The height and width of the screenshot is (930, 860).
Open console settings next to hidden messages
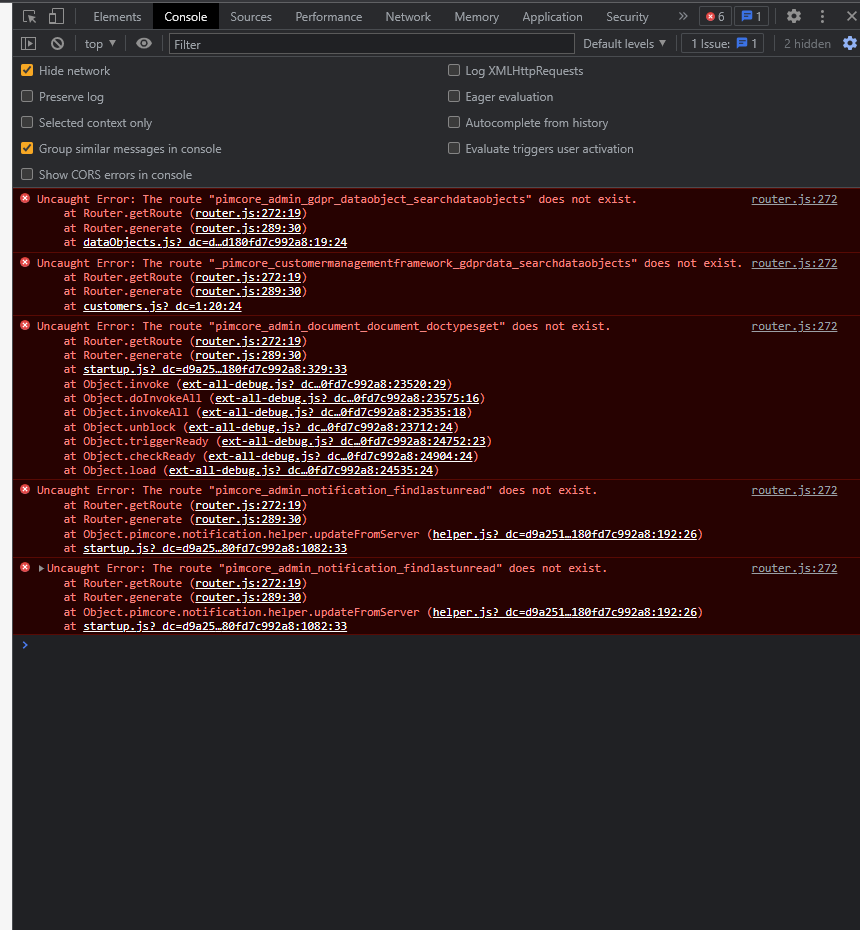click(852, 43)
